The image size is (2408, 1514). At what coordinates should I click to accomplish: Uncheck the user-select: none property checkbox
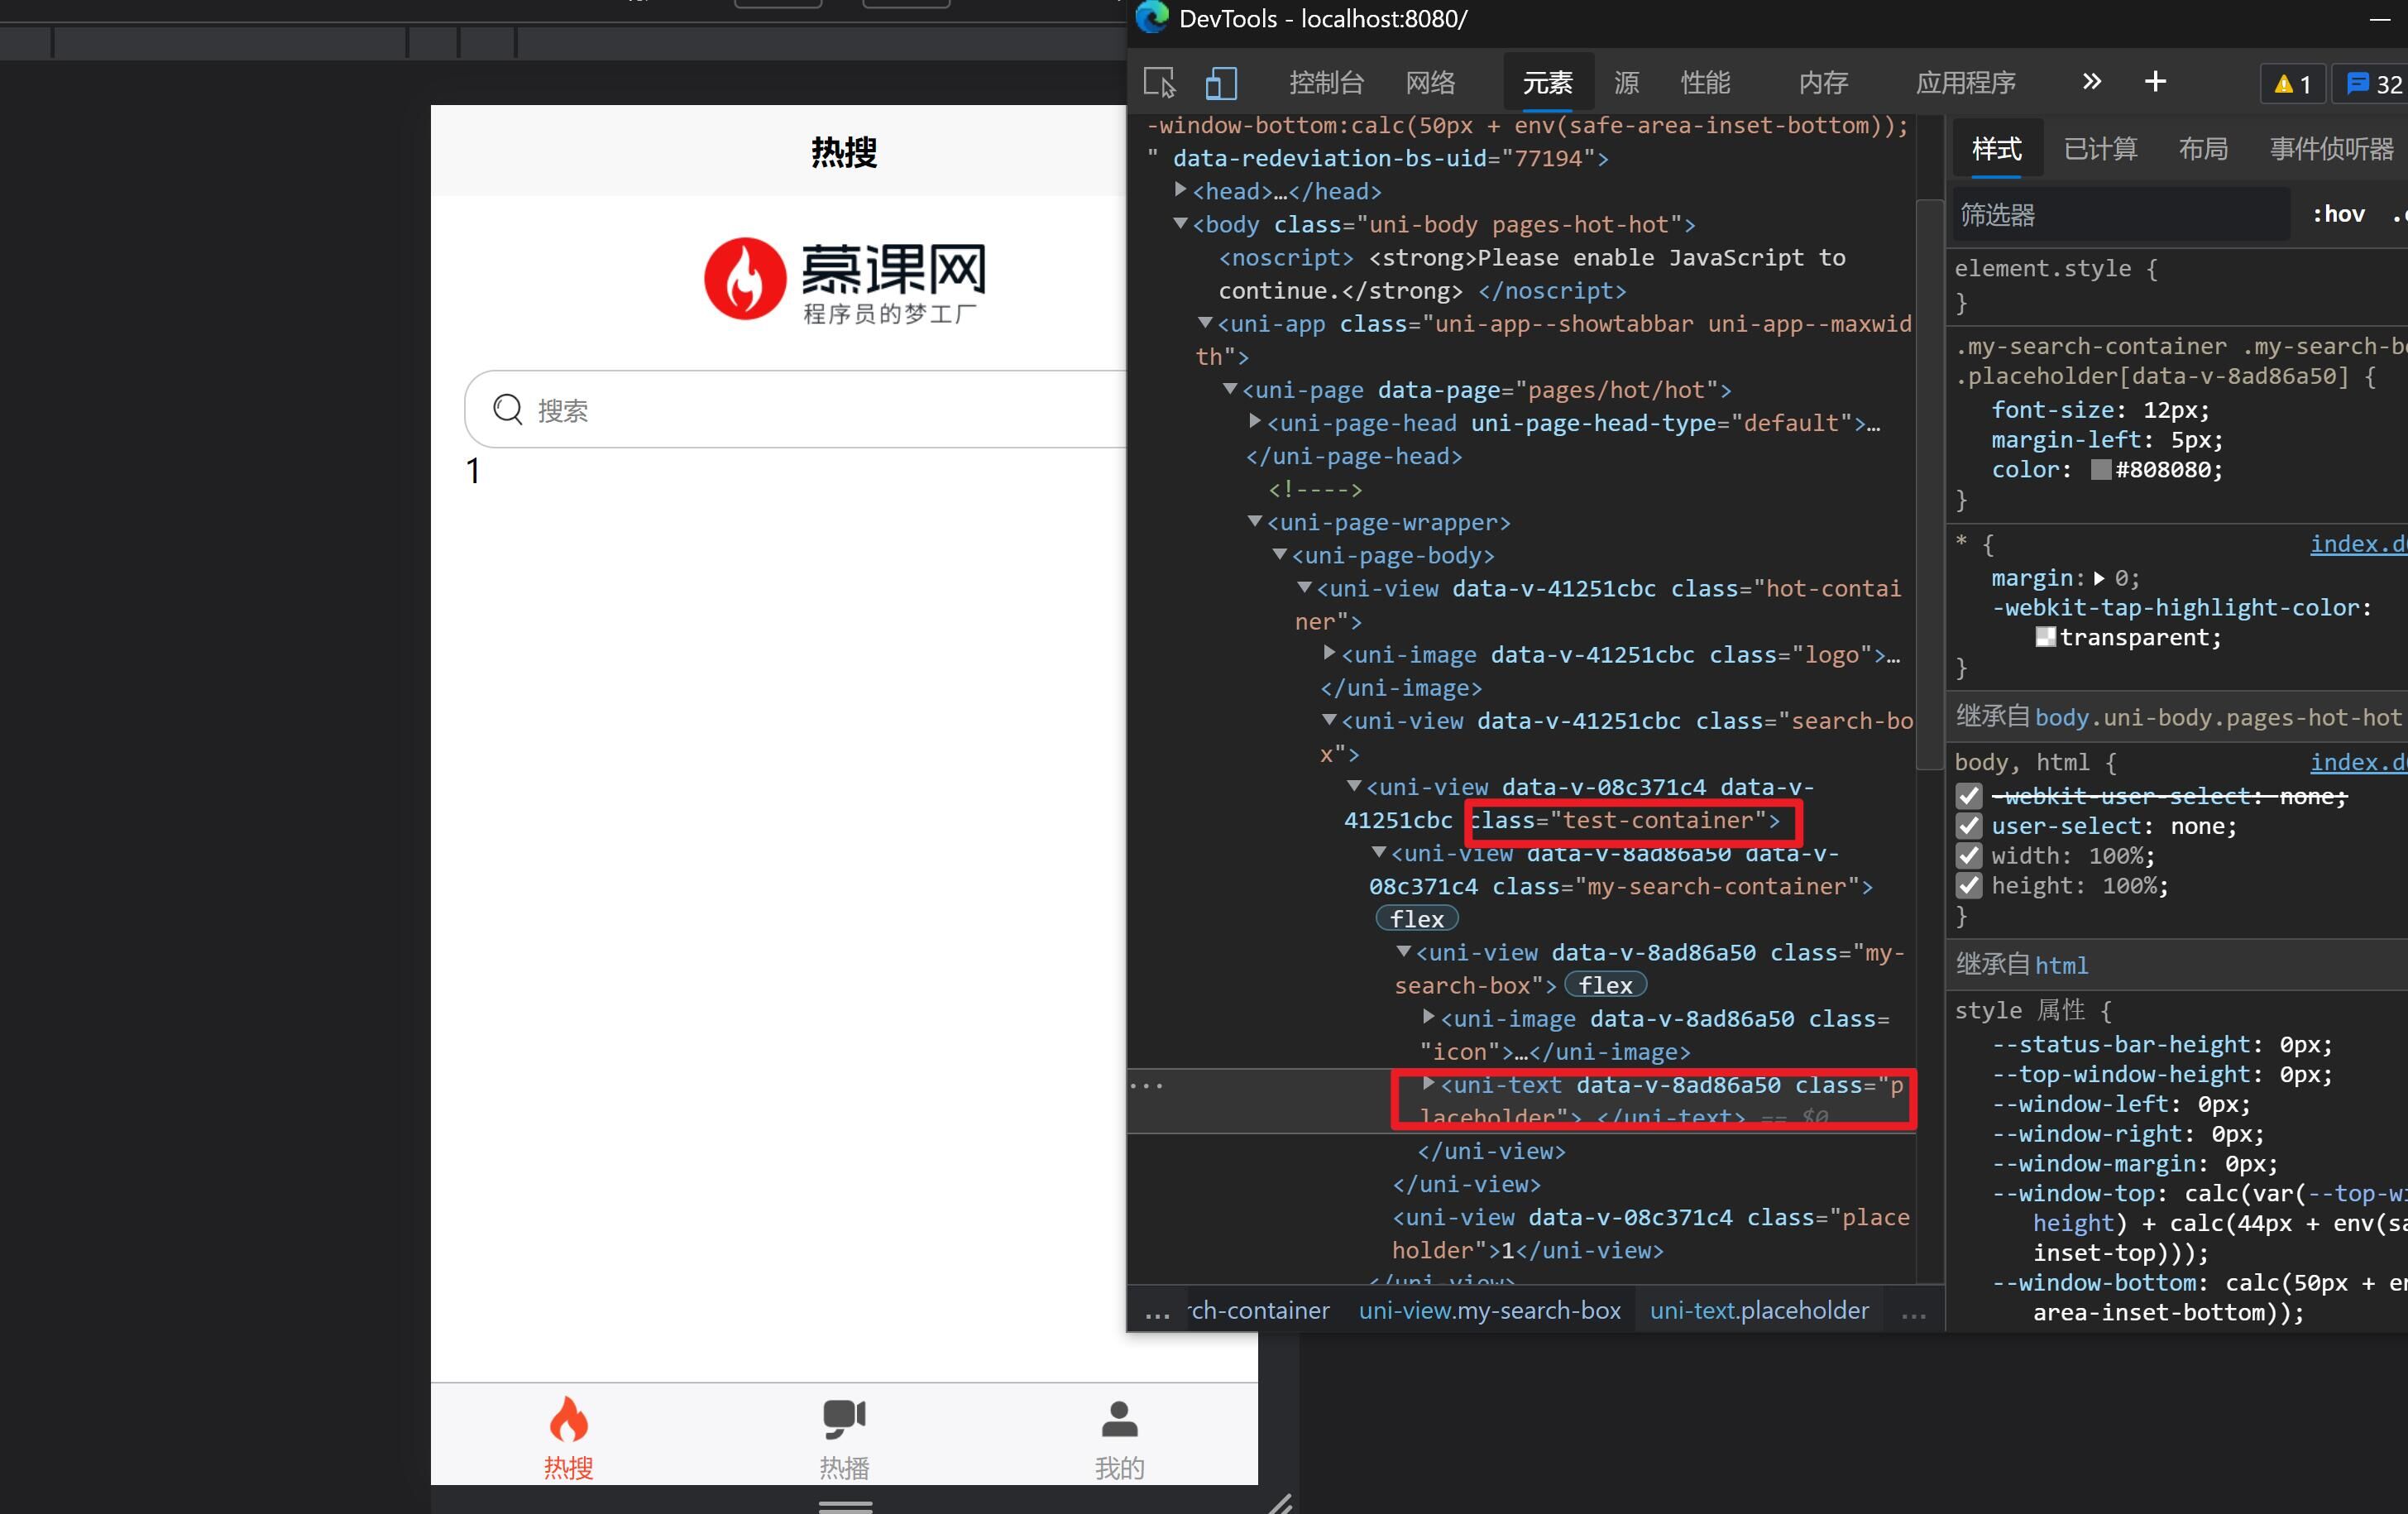click(1969, 826)
